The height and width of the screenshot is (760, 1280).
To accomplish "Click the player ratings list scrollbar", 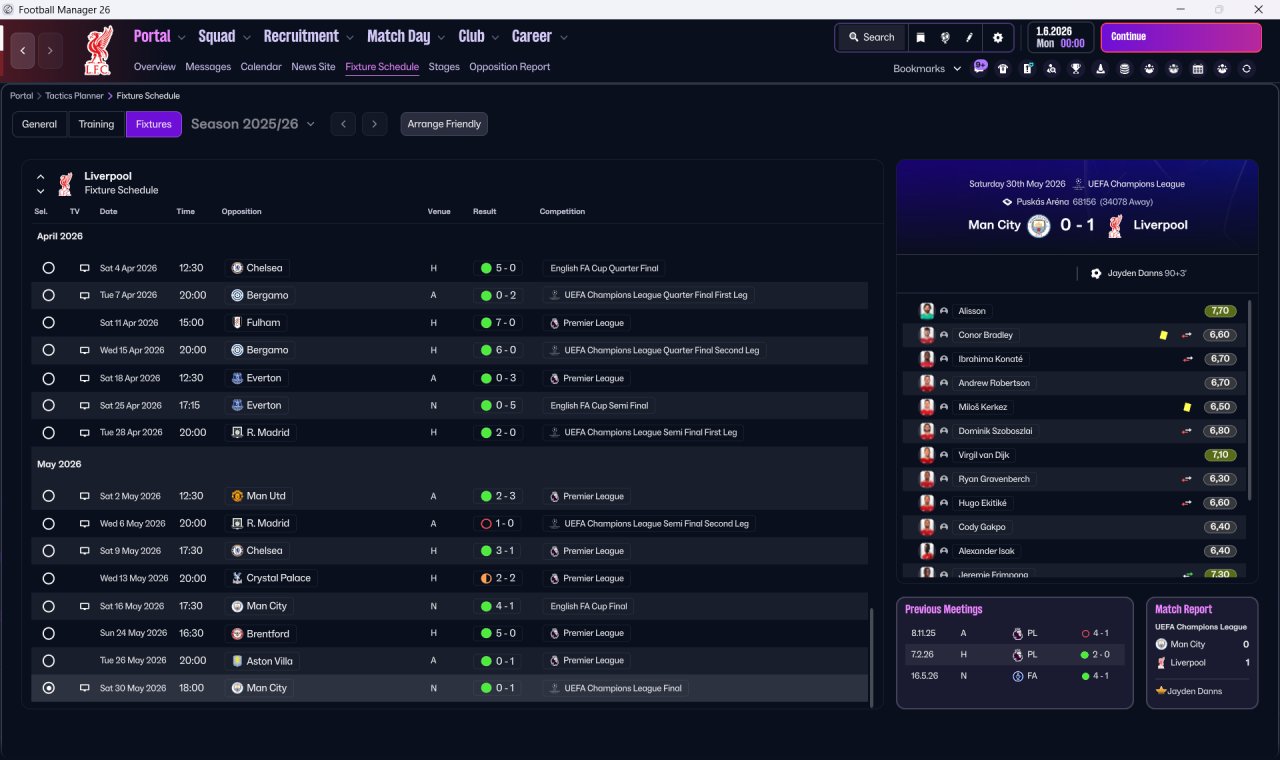I will click(x=1250, y=400).
